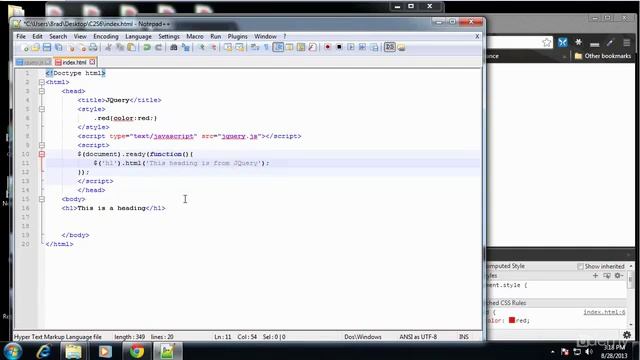This screenshot has height=360, width=640.
Task: Click the Paste clipboard icon
Action: 131,47
